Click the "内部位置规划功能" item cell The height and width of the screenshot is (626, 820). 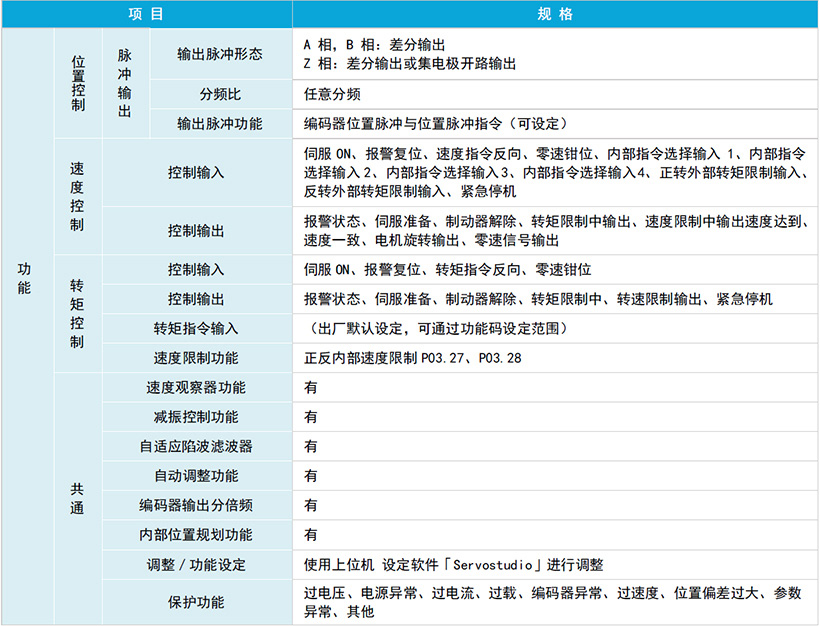[x=196, y=535]
